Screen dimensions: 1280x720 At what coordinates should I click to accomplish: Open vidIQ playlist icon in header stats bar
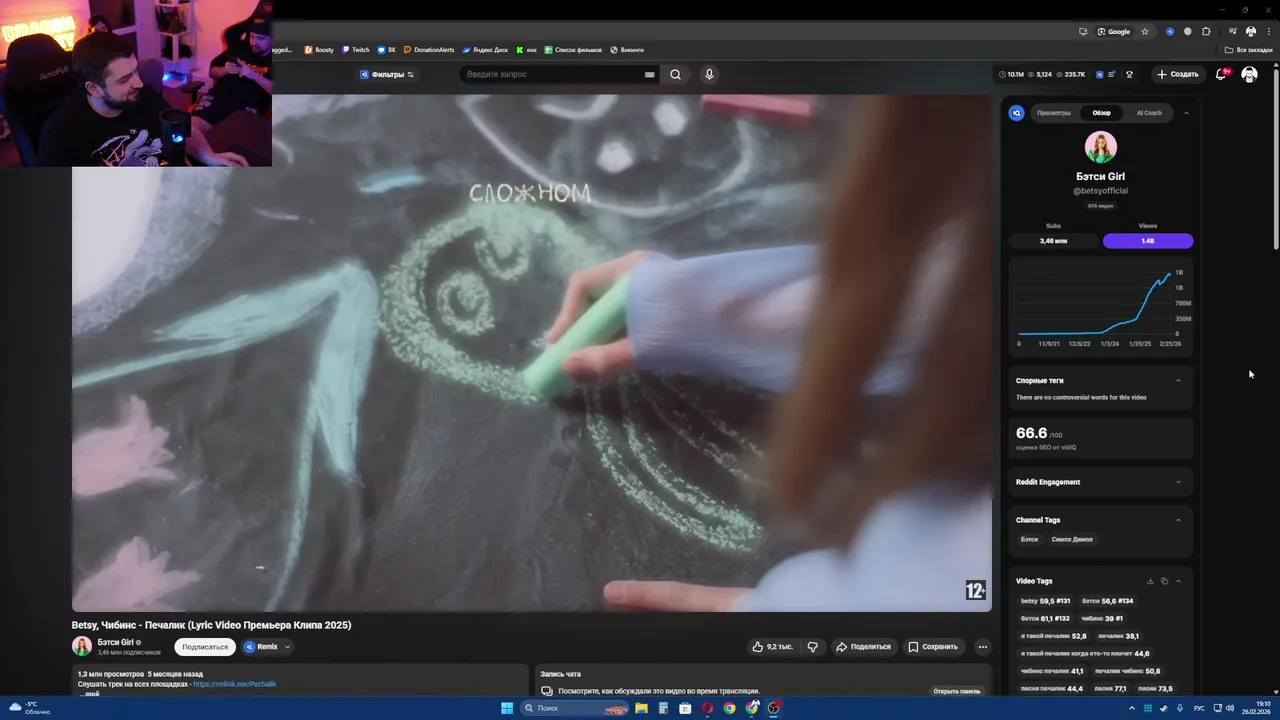pos(1113,74)
